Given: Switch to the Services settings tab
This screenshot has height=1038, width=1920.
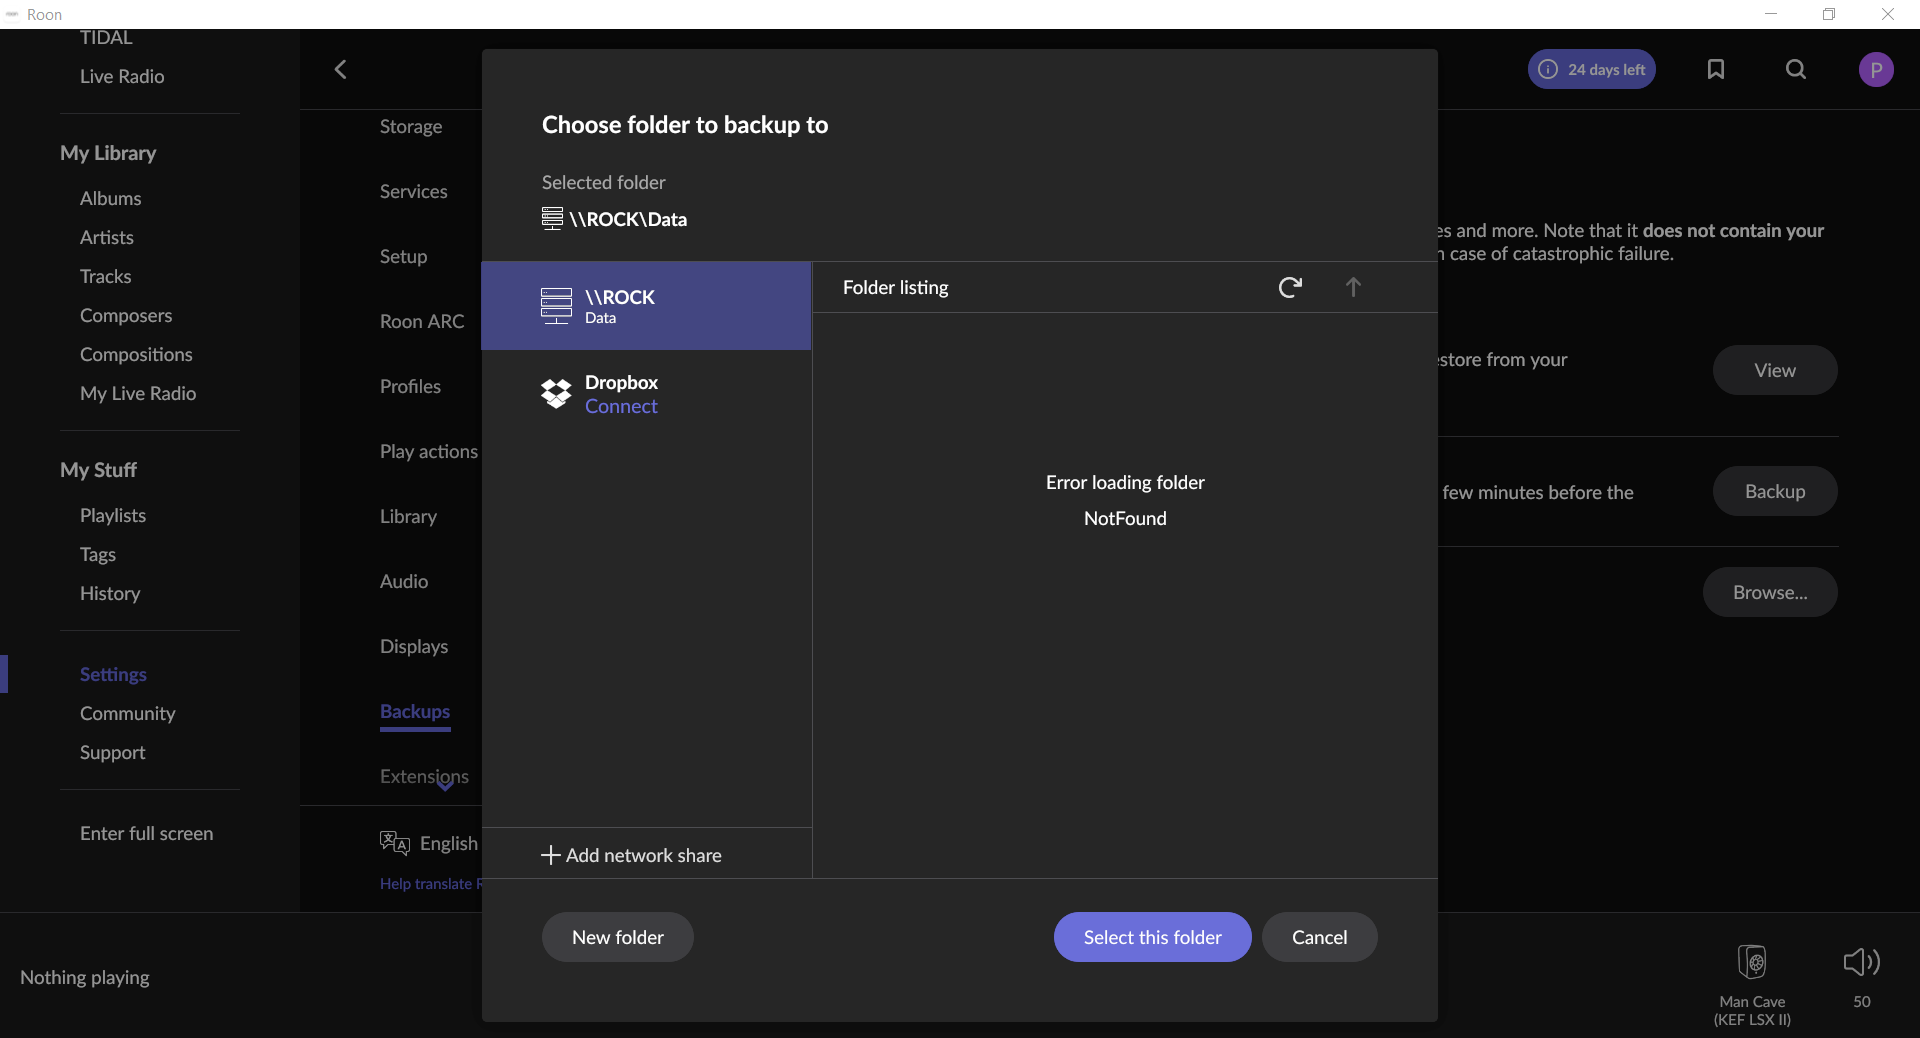Looking at the screenshot, I should pyautogui.click(x=414, y=191).
